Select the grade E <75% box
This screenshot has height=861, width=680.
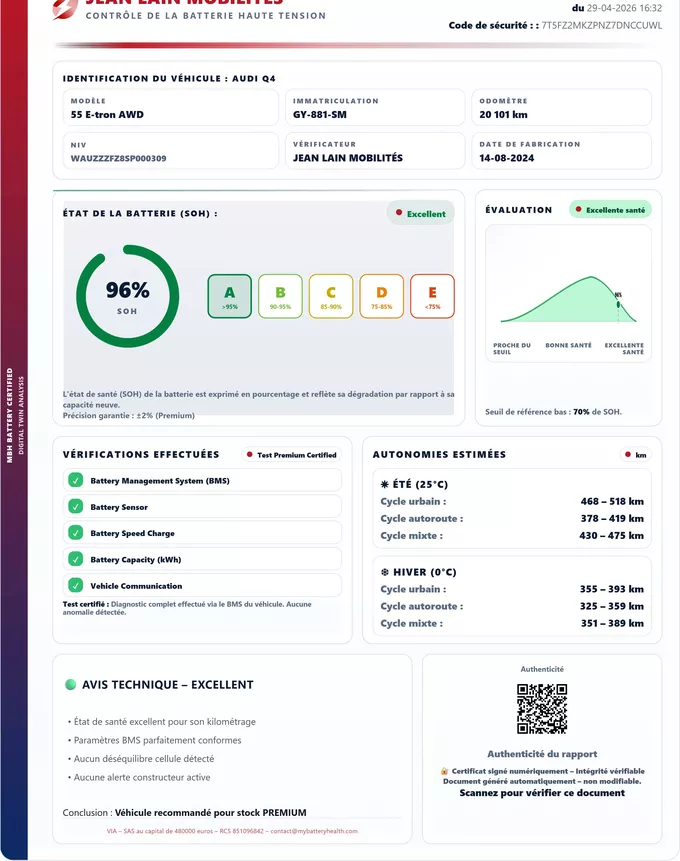pos(432,297)
